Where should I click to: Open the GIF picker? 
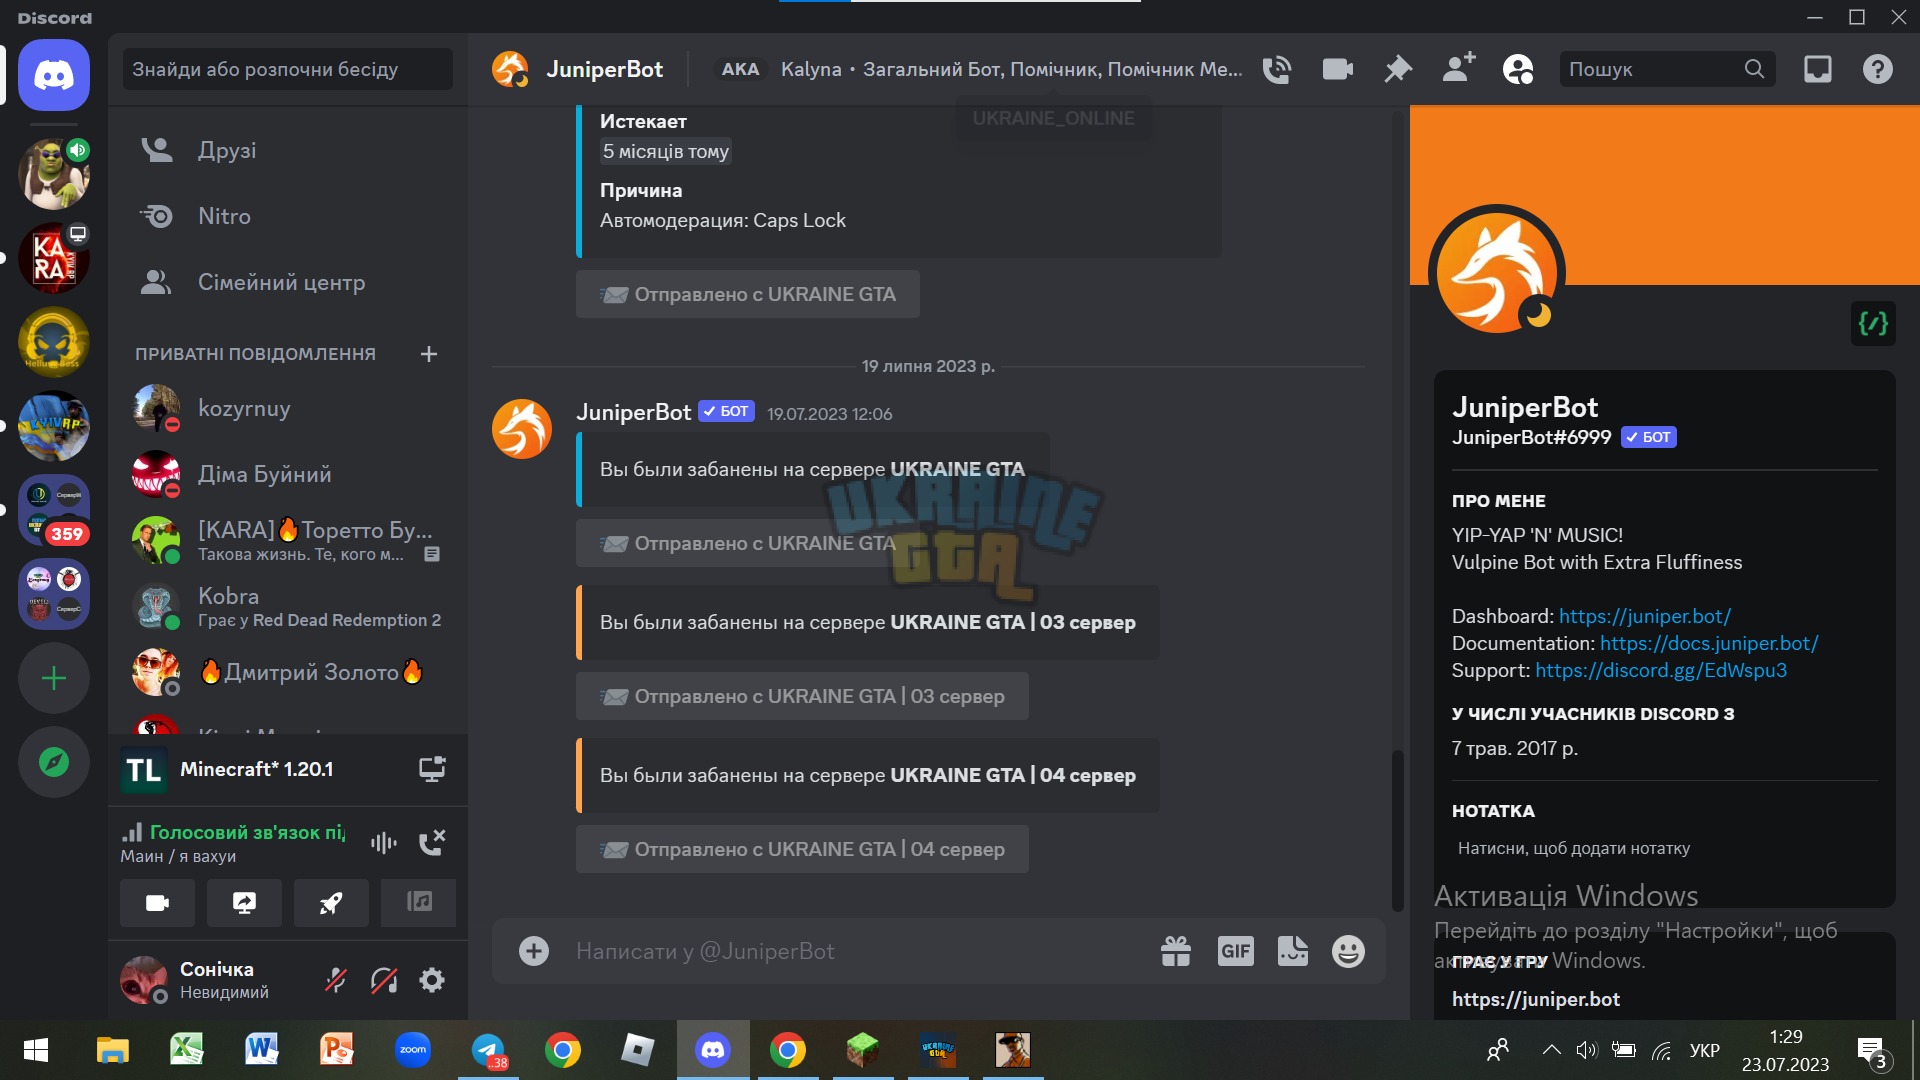point(1236,951)
